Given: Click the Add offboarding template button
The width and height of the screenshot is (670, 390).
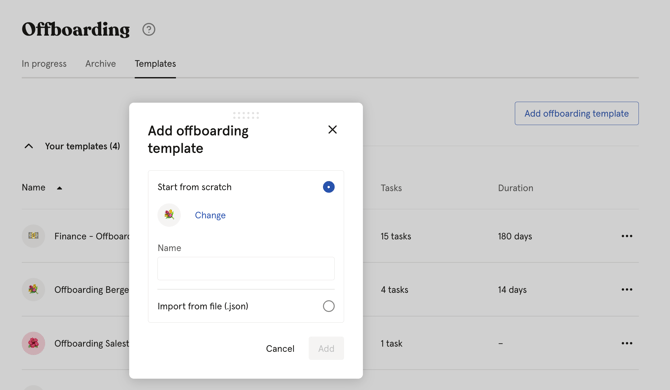Looking at the screenshot, I should 576,113.
